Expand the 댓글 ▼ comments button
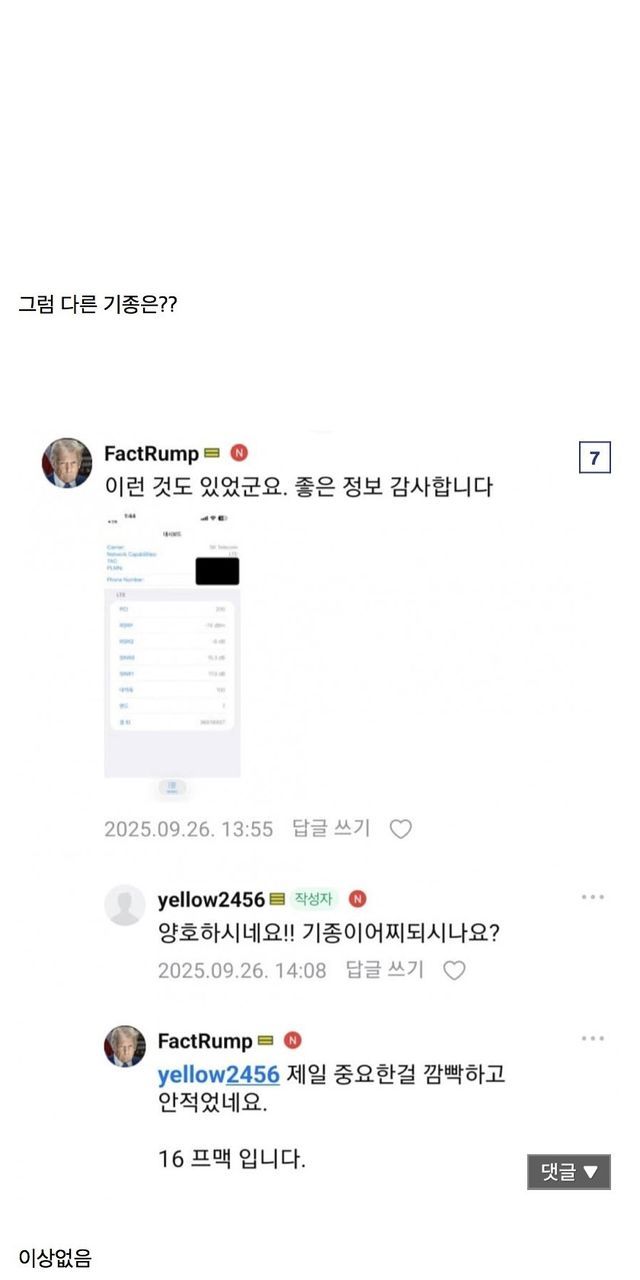The image size is (640, 1280). (x=569, y=1172)
